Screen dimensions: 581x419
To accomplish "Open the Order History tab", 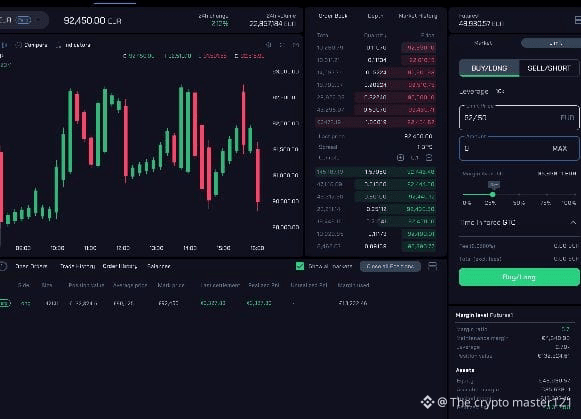I will coord(120,266).
